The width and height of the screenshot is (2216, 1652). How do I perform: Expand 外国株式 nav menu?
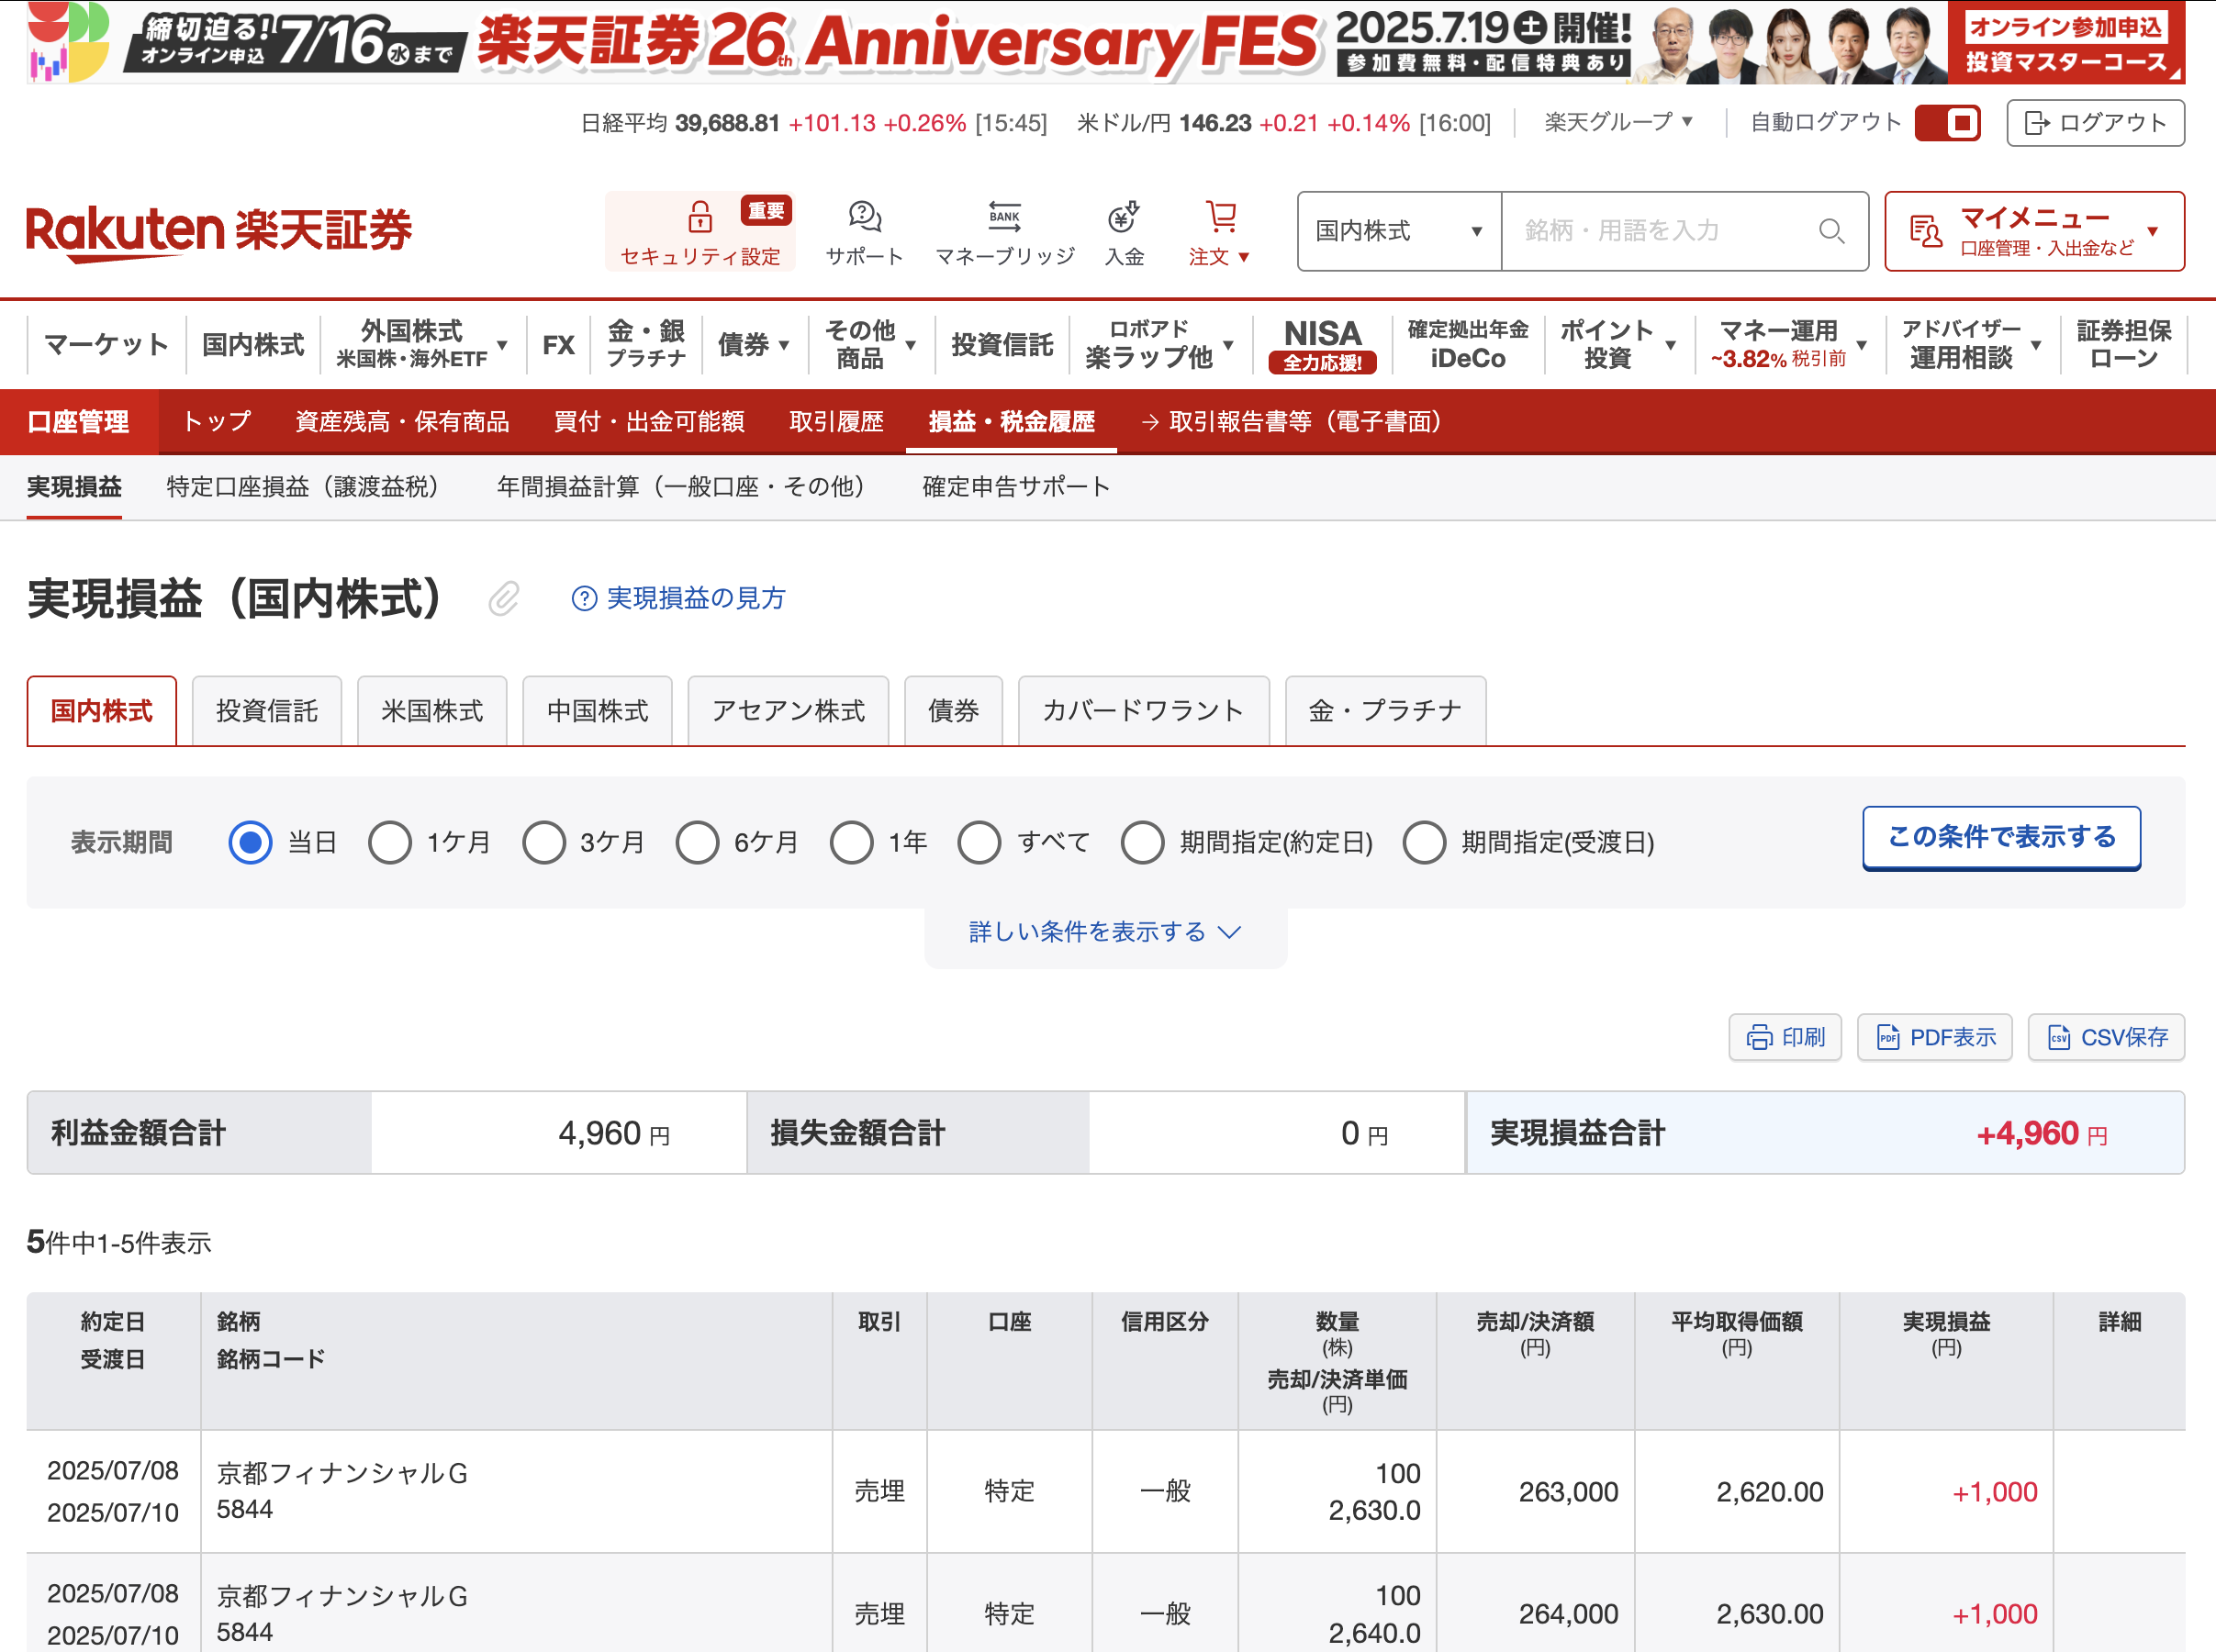423,344
